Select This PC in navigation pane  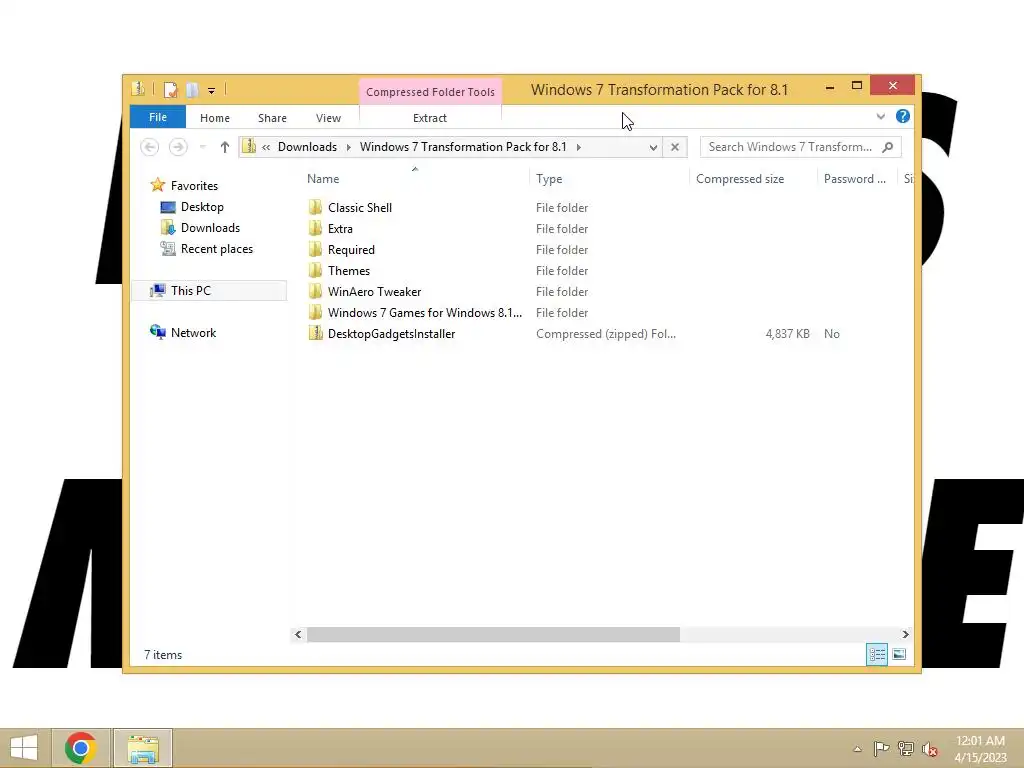pyautogui.click(x=209, y=291)
